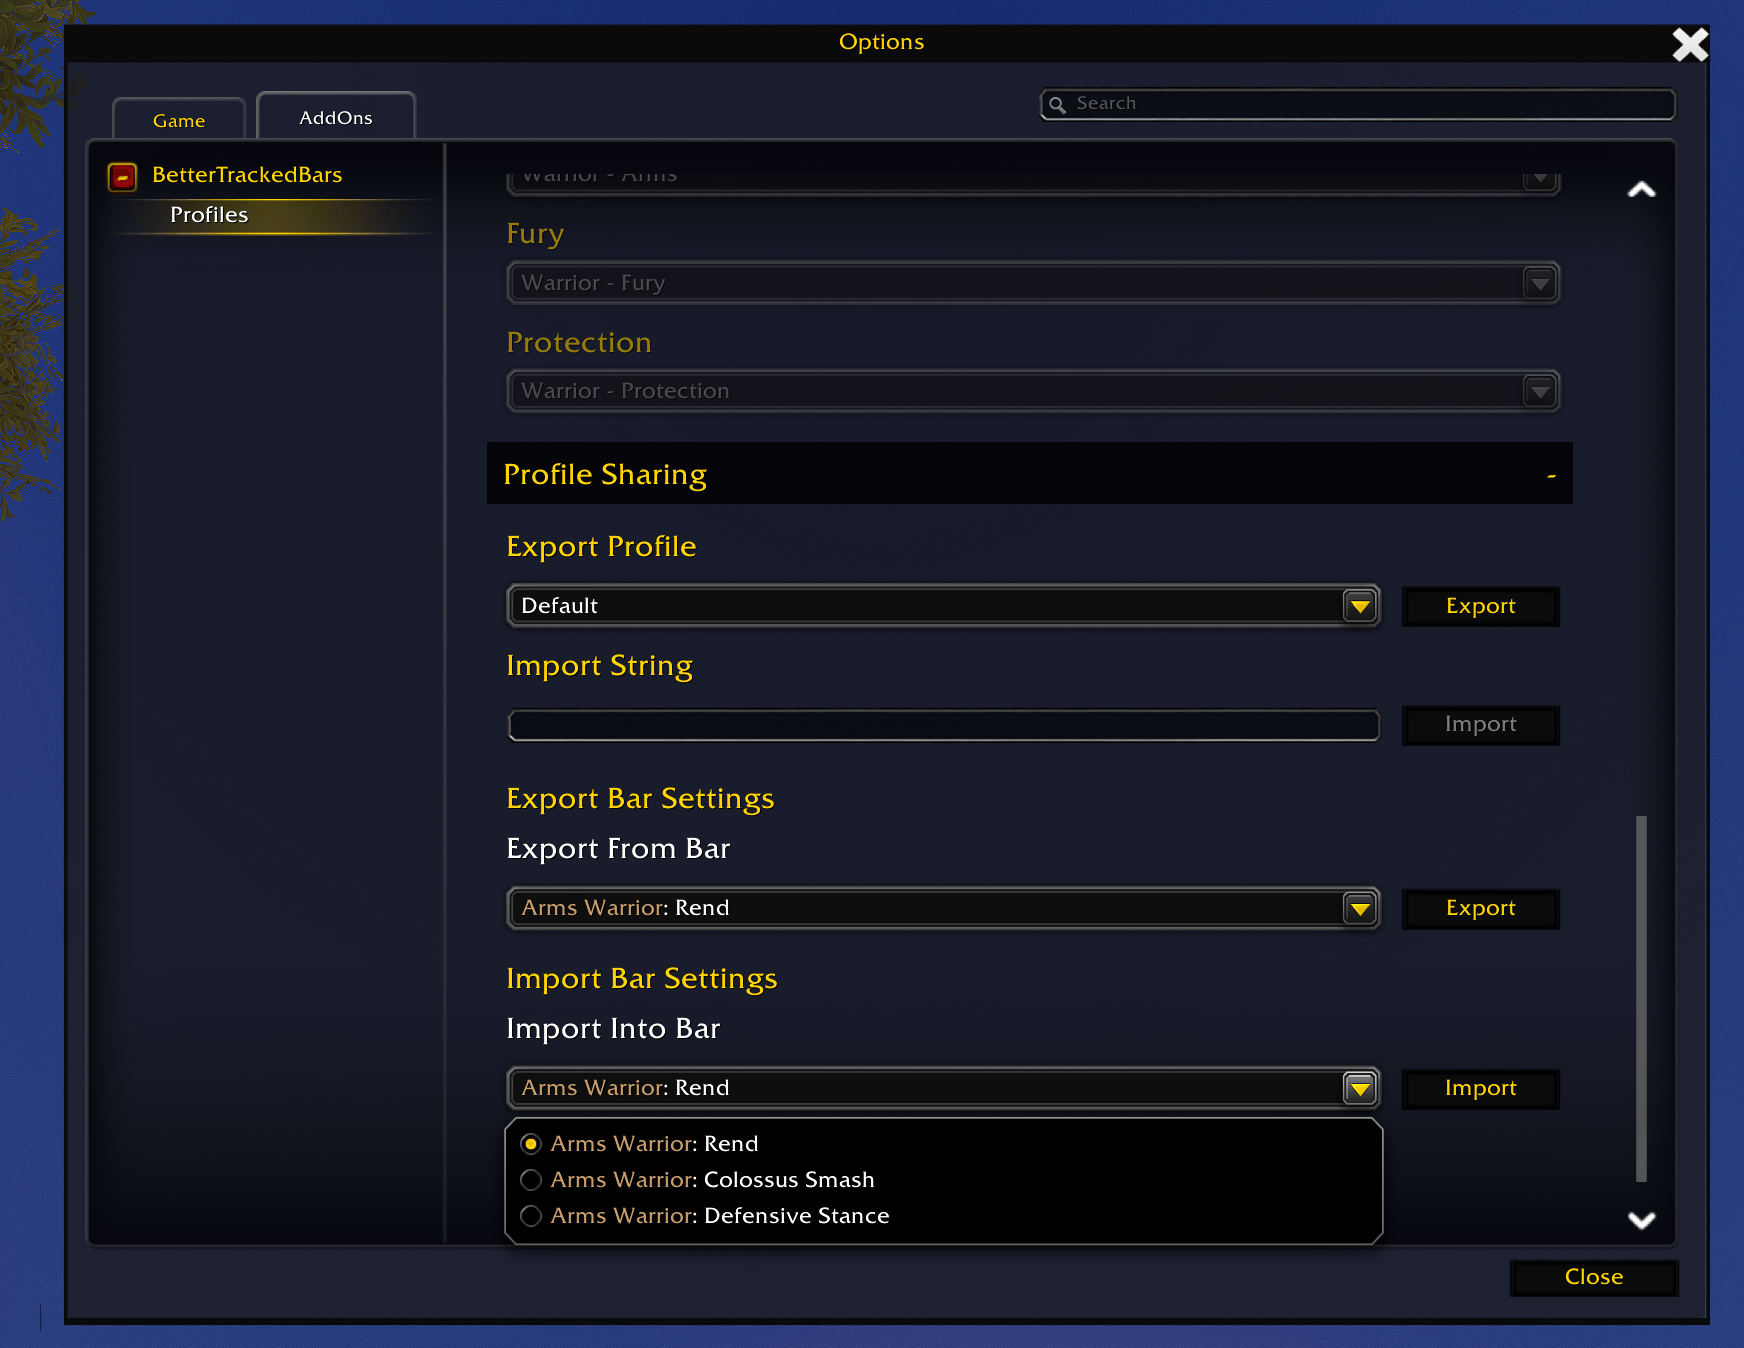This screenshot has width=1744, height=1348.
Task: Switch to the Game tab
Action: point(179,120)
